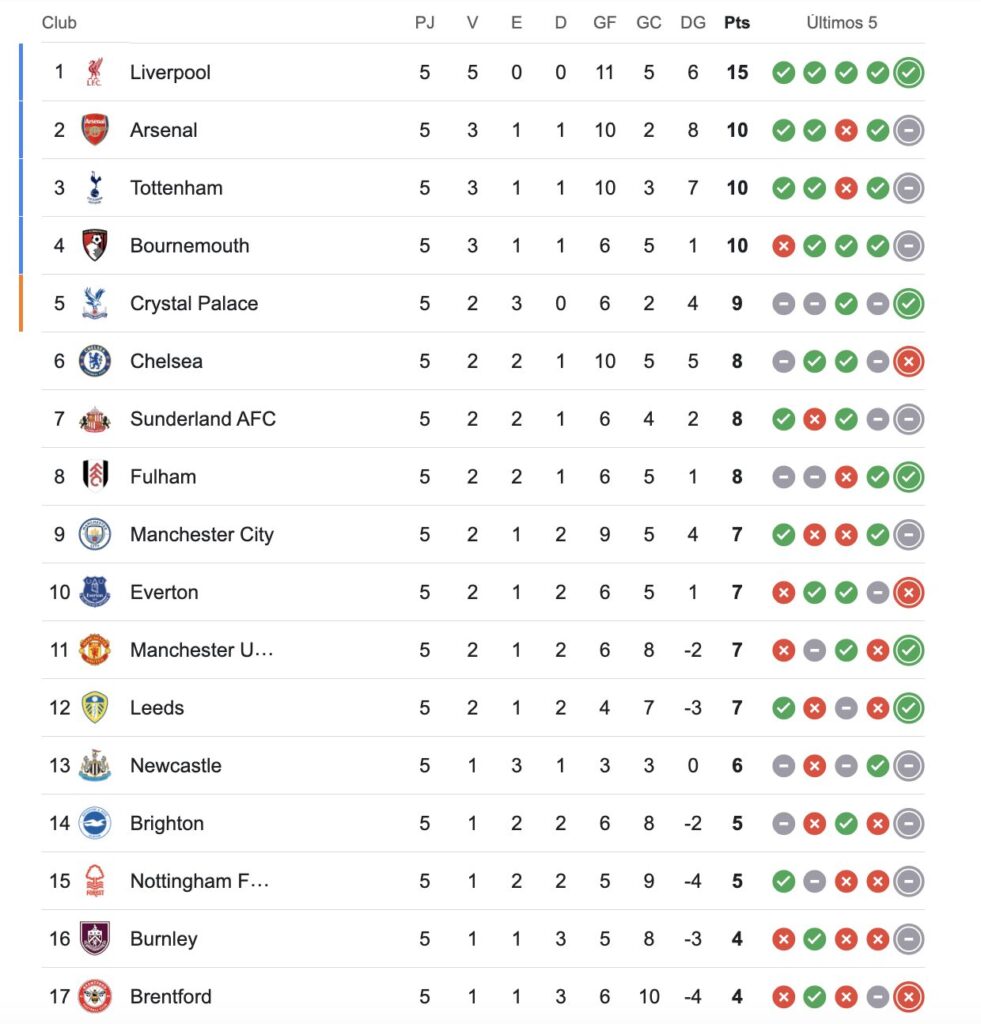The width and height of the screenshot is (981, 1024).
Task: Click Liverpool's most recent win indicator
Action: pyautogui.click(x=908, y=72)
